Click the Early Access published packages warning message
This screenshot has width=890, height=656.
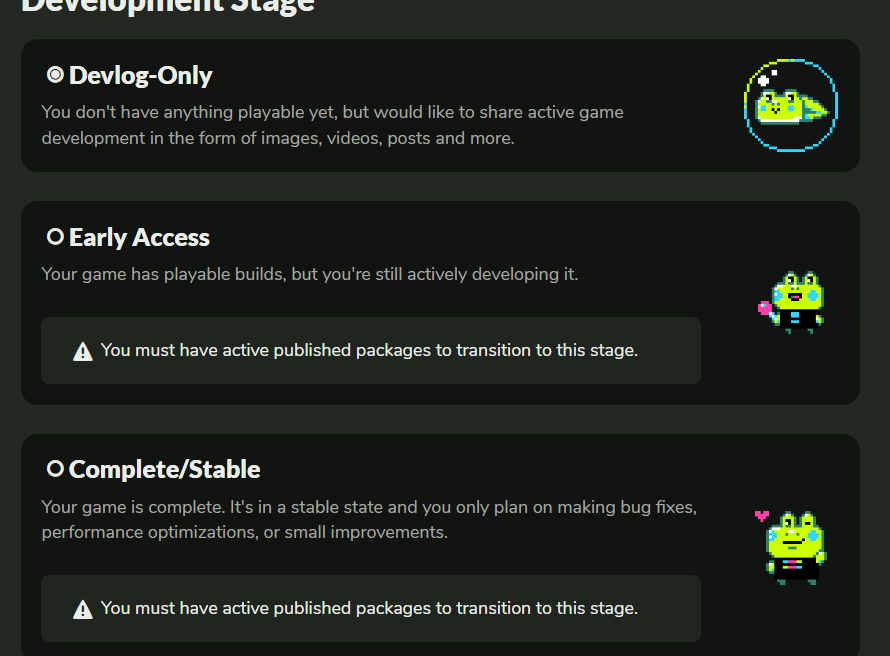[x=369, y=350]
